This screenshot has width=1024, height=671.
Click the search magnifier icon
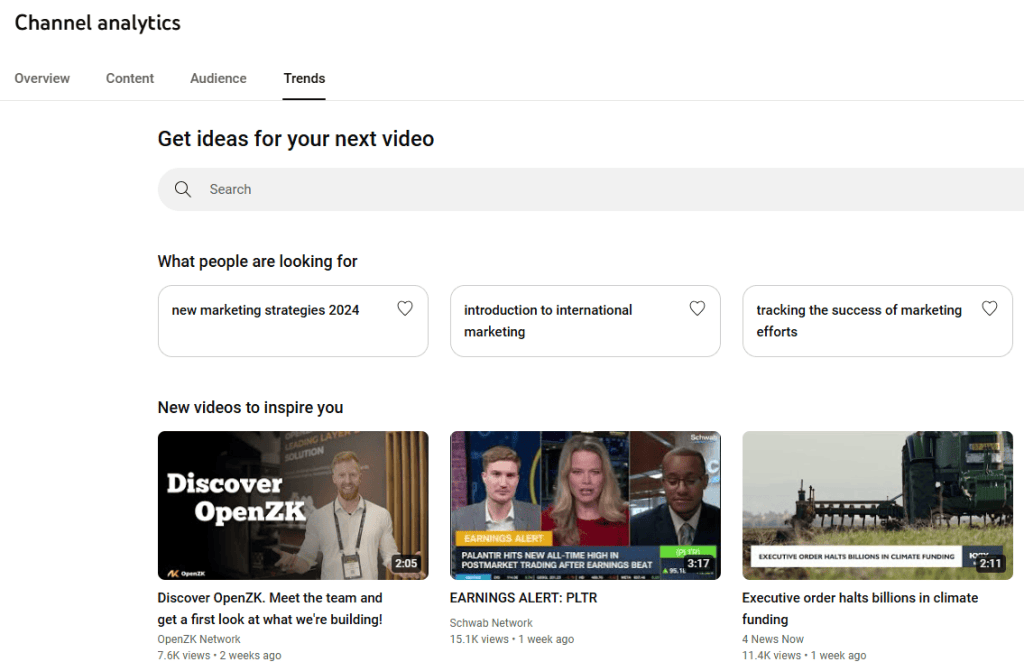pyautogui.click(x=183, y=189)
